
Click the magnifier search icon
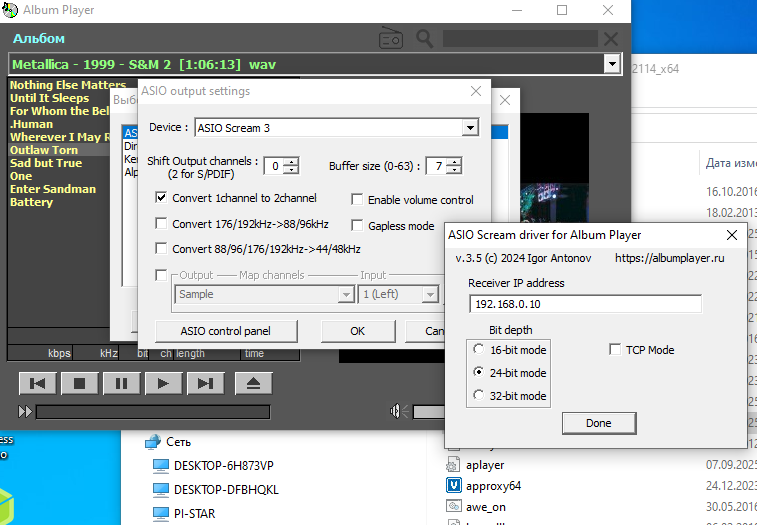click(425, 39)
